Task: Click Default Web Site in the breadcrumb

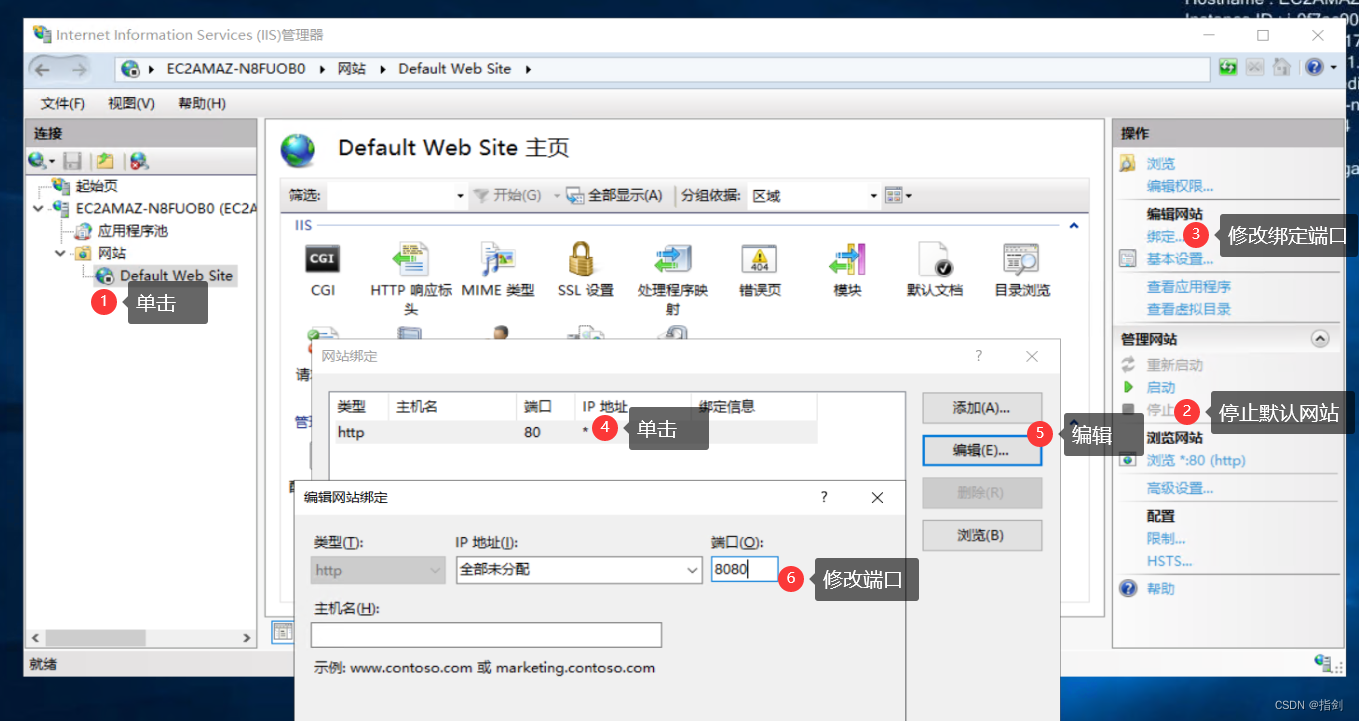Action: tap(455, 69)
